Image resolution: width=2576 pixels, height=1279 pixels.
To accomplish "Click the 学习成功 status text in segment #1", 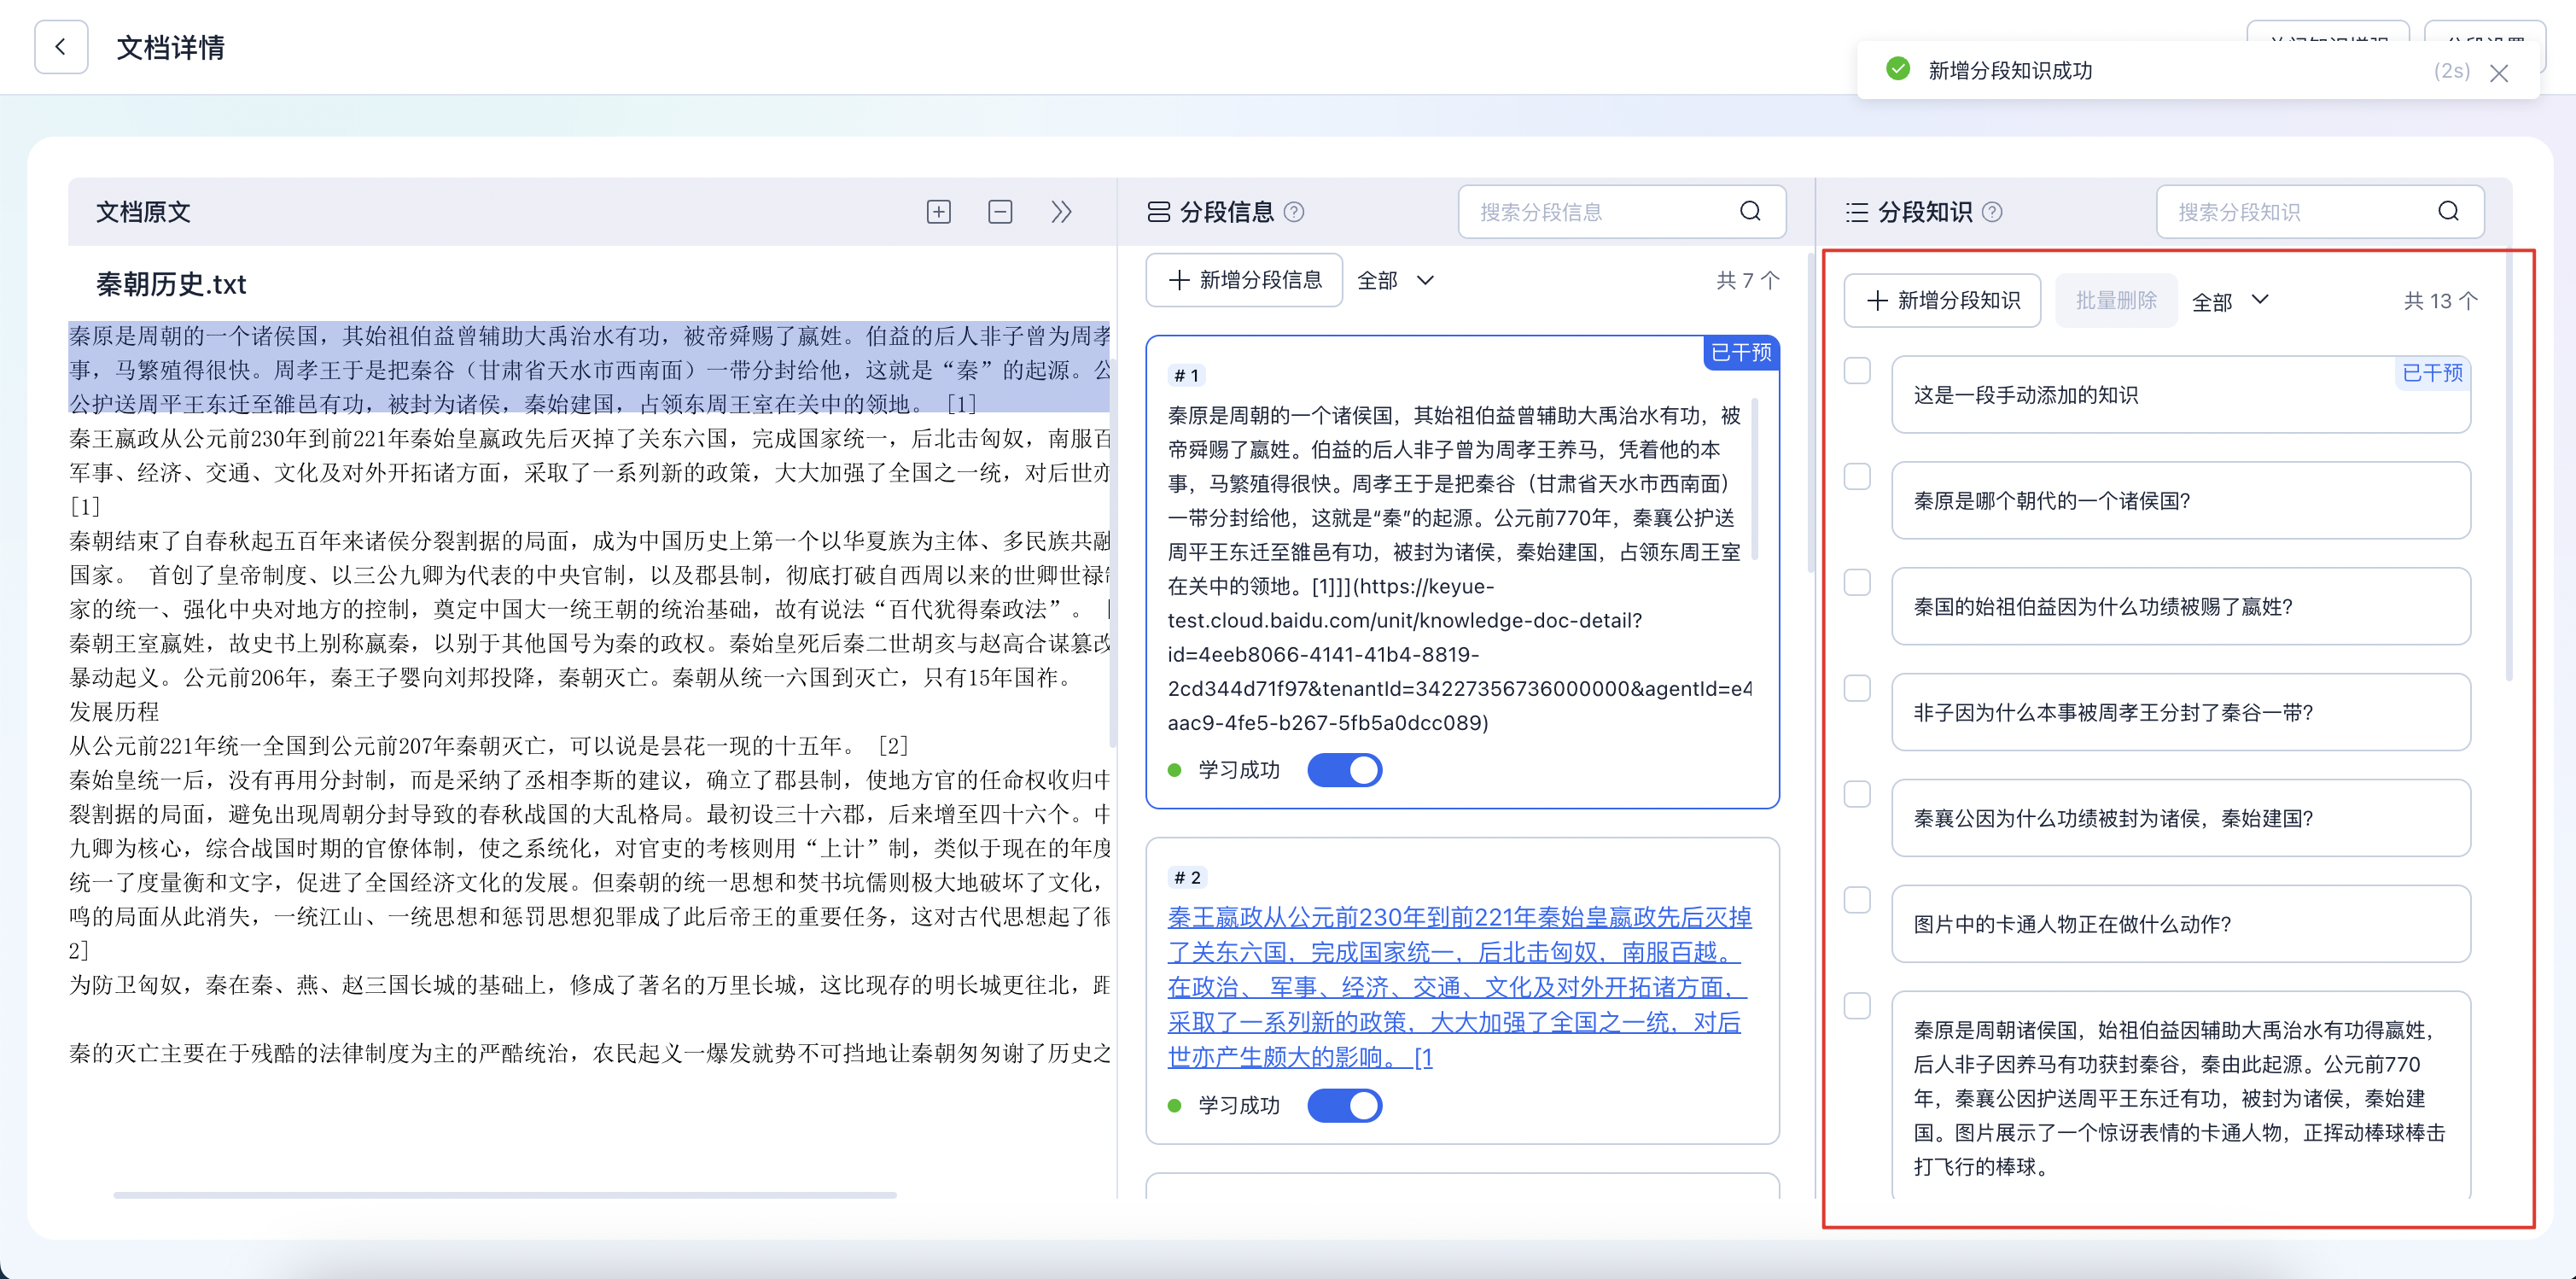I will coord(1239,770).
